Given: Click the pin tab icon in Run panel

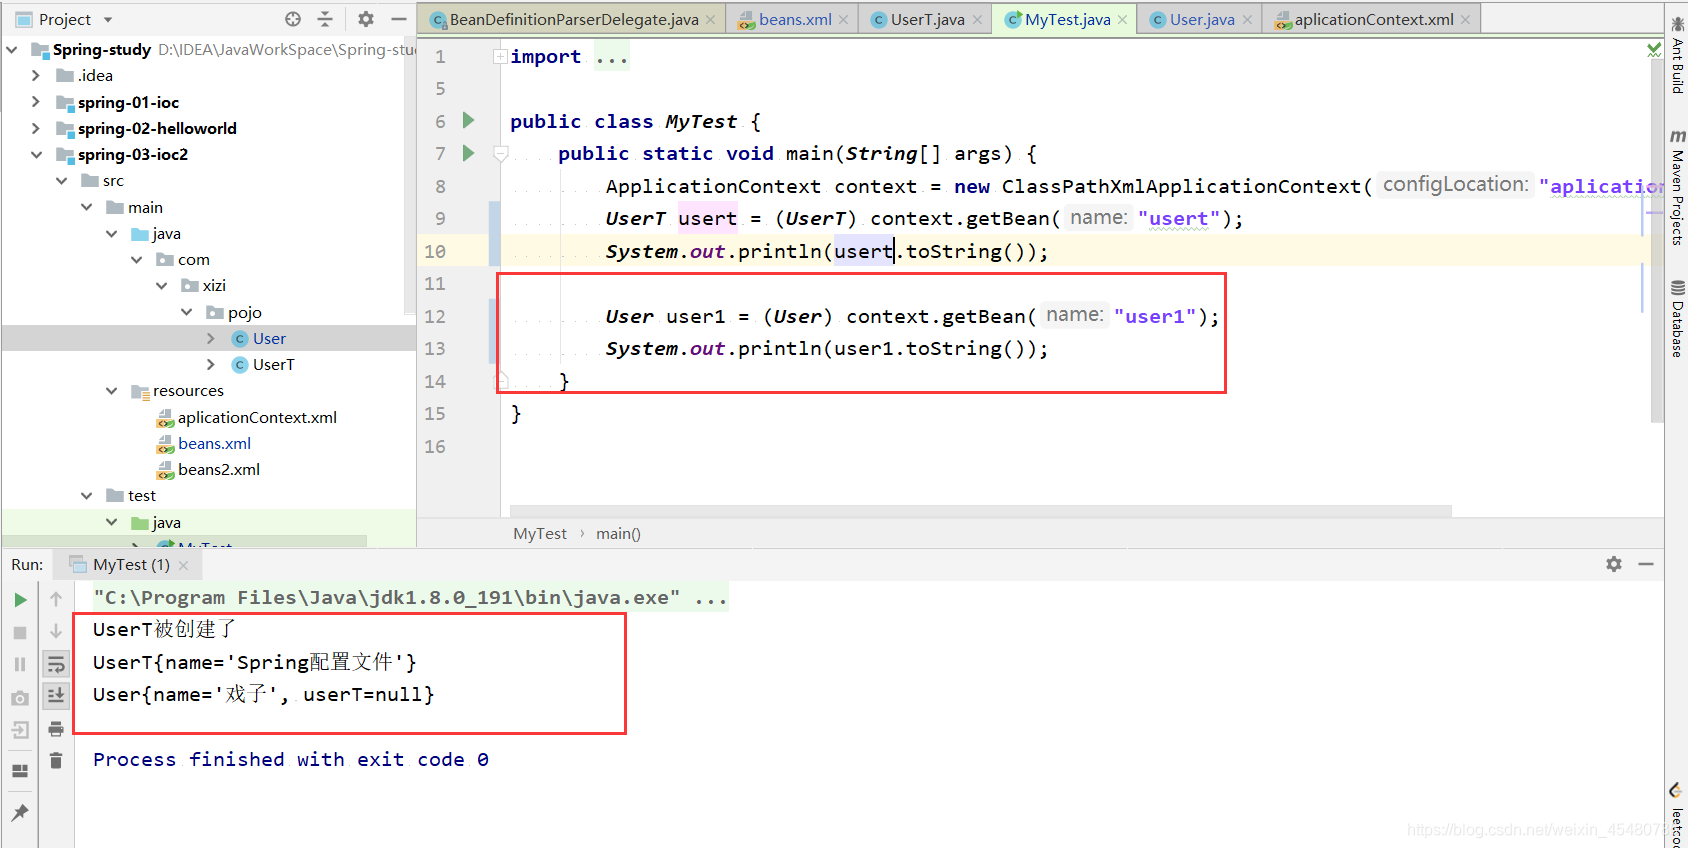Looking at the screenshot, I should click(x=20, y=812).
